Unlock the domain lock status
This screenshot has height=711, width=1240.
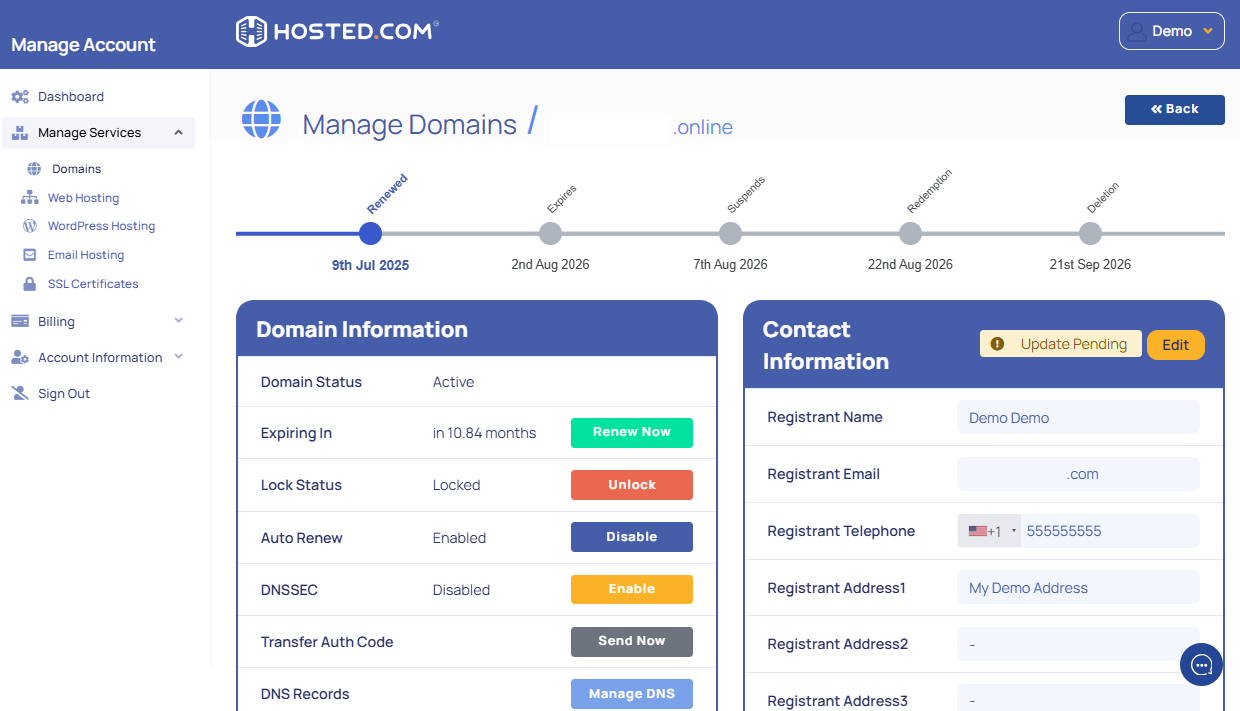click(x=631, y=484)
